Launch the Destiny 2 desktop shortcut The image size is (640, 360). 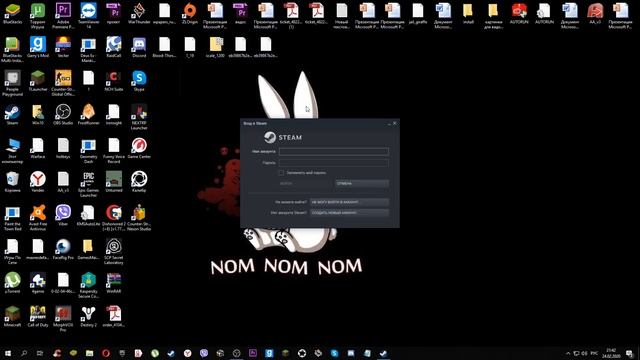click(x=88, y=316)
